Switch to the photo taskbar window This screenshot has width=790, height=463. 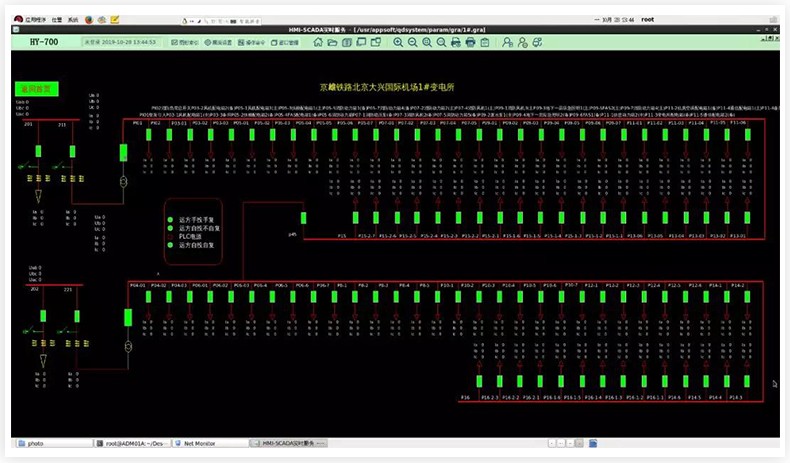point(36,443)
